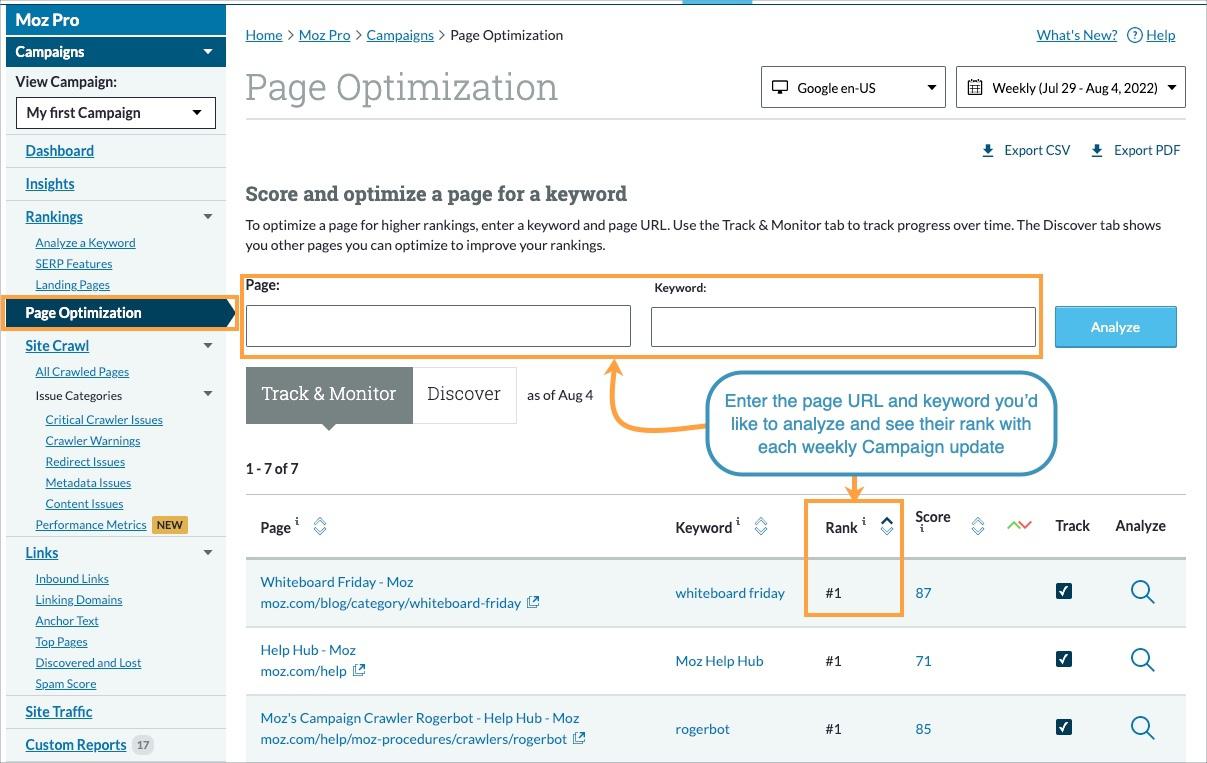Collapse the Rankings section in the sidebar
This screenshot has width=1207, height=763.
pos(207,216)
